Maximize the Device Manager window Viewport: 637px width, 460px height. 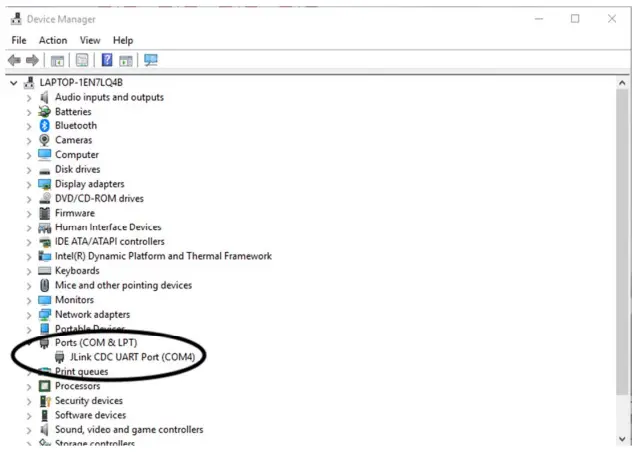[575, 19]
